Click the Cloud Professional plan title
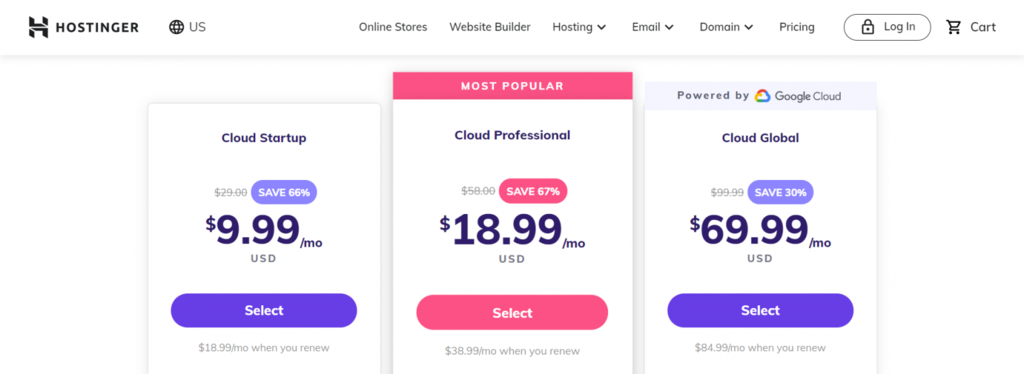 pyautogui.click(x=513, y=135)
